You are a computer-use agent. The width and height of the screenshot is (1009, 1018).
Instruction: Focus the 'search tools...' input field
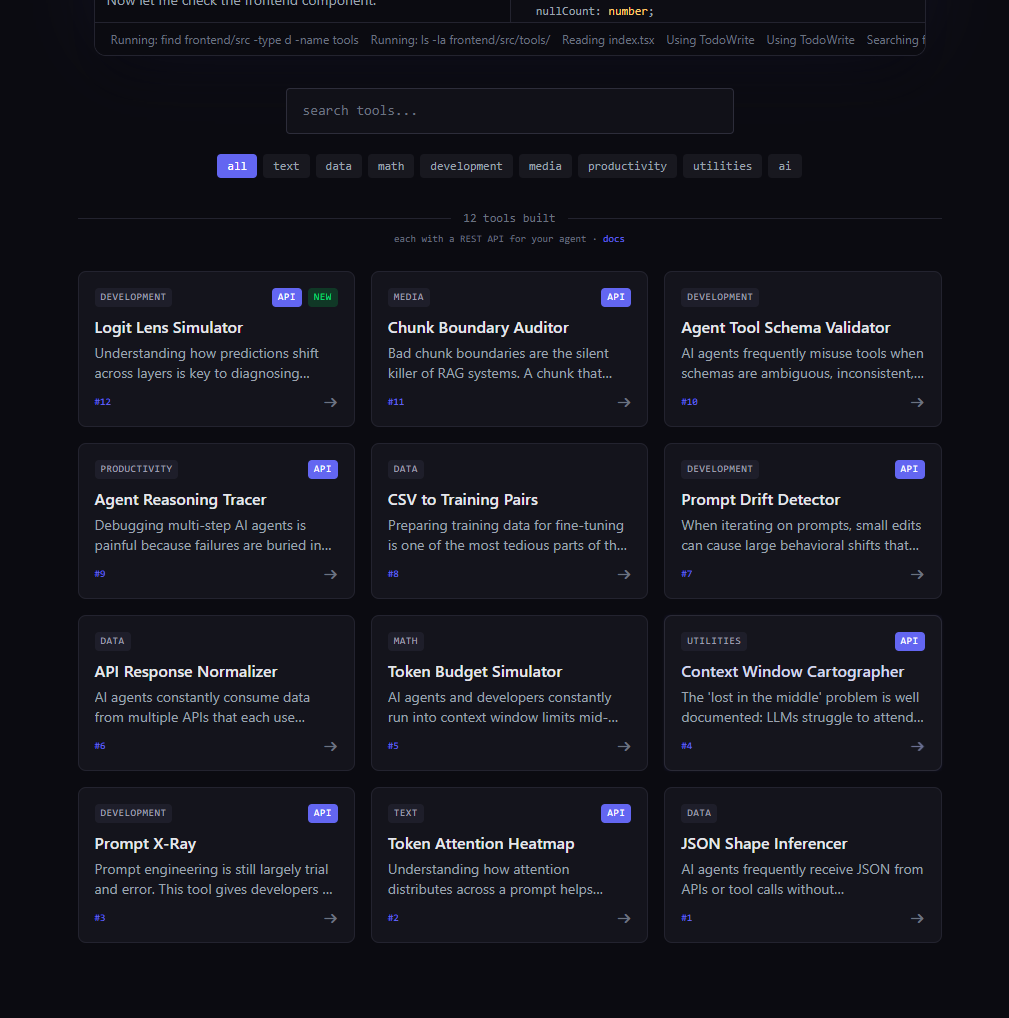(x=510, y=111)
